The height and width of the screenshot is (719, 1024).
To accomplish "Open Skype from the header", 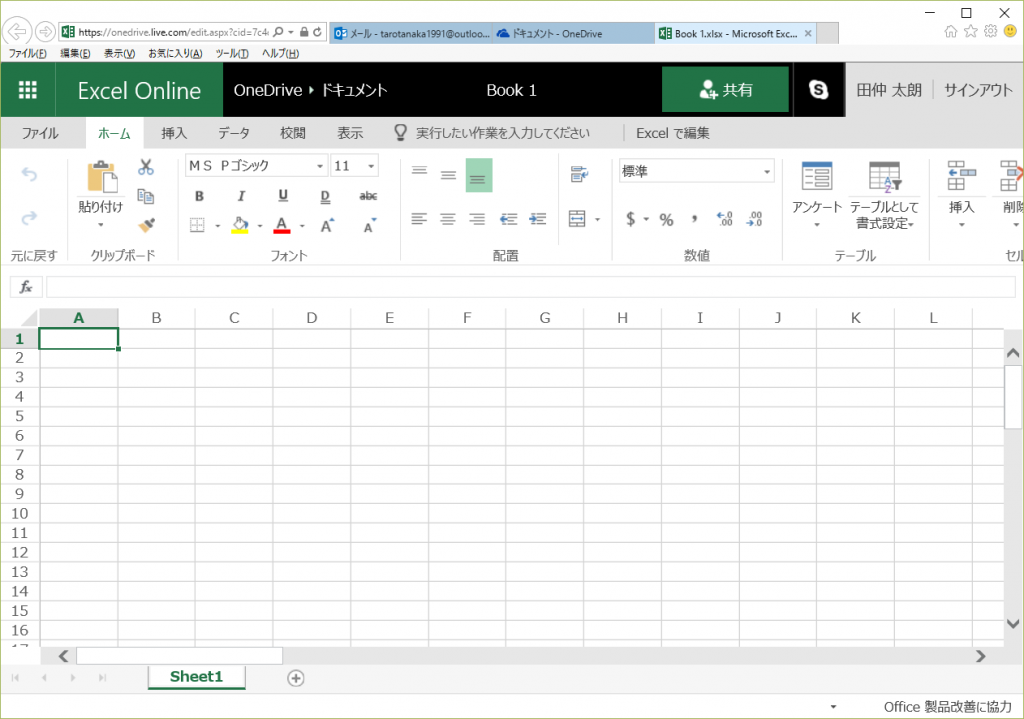I will tap(818, 89).
